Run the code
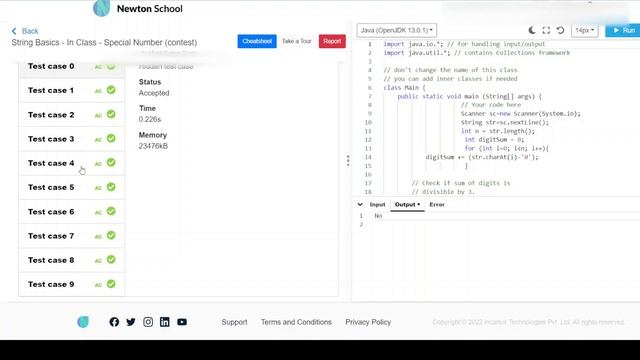The width and height of the screenshot is (640, 360). [624, 30]
